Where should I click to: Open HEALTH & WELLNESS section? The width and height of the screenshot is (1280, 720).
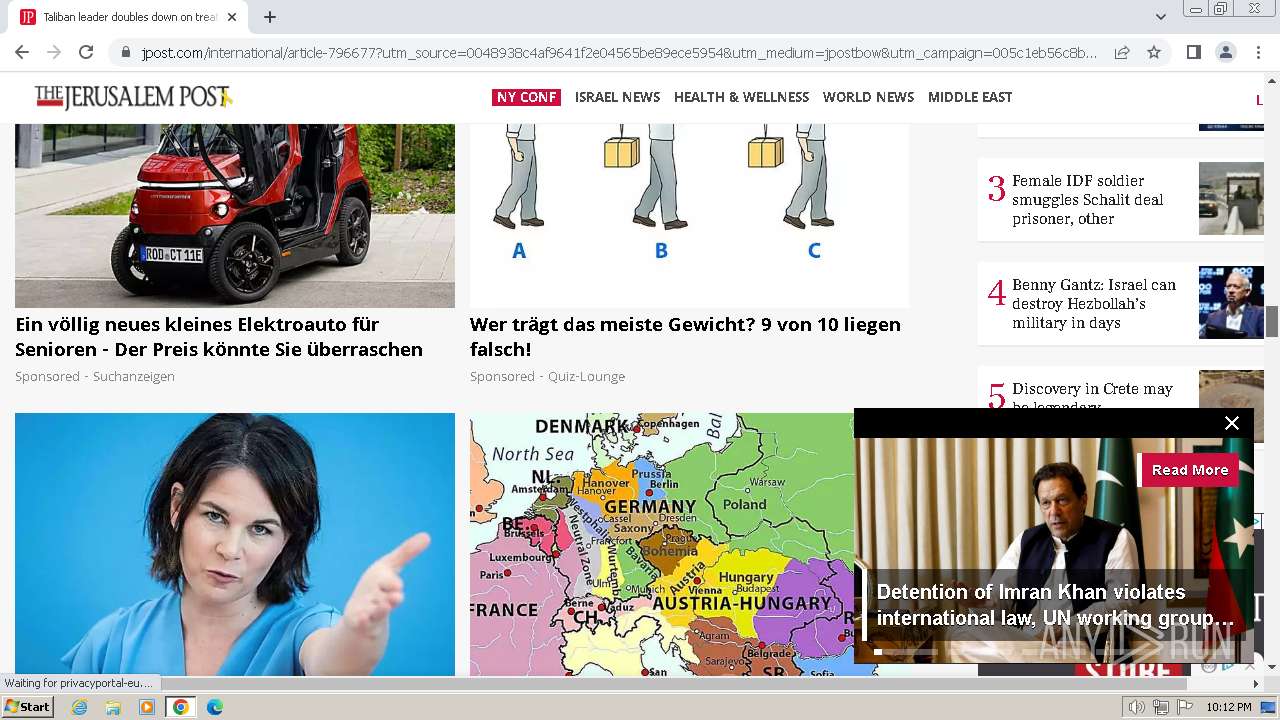click(741, 97)
